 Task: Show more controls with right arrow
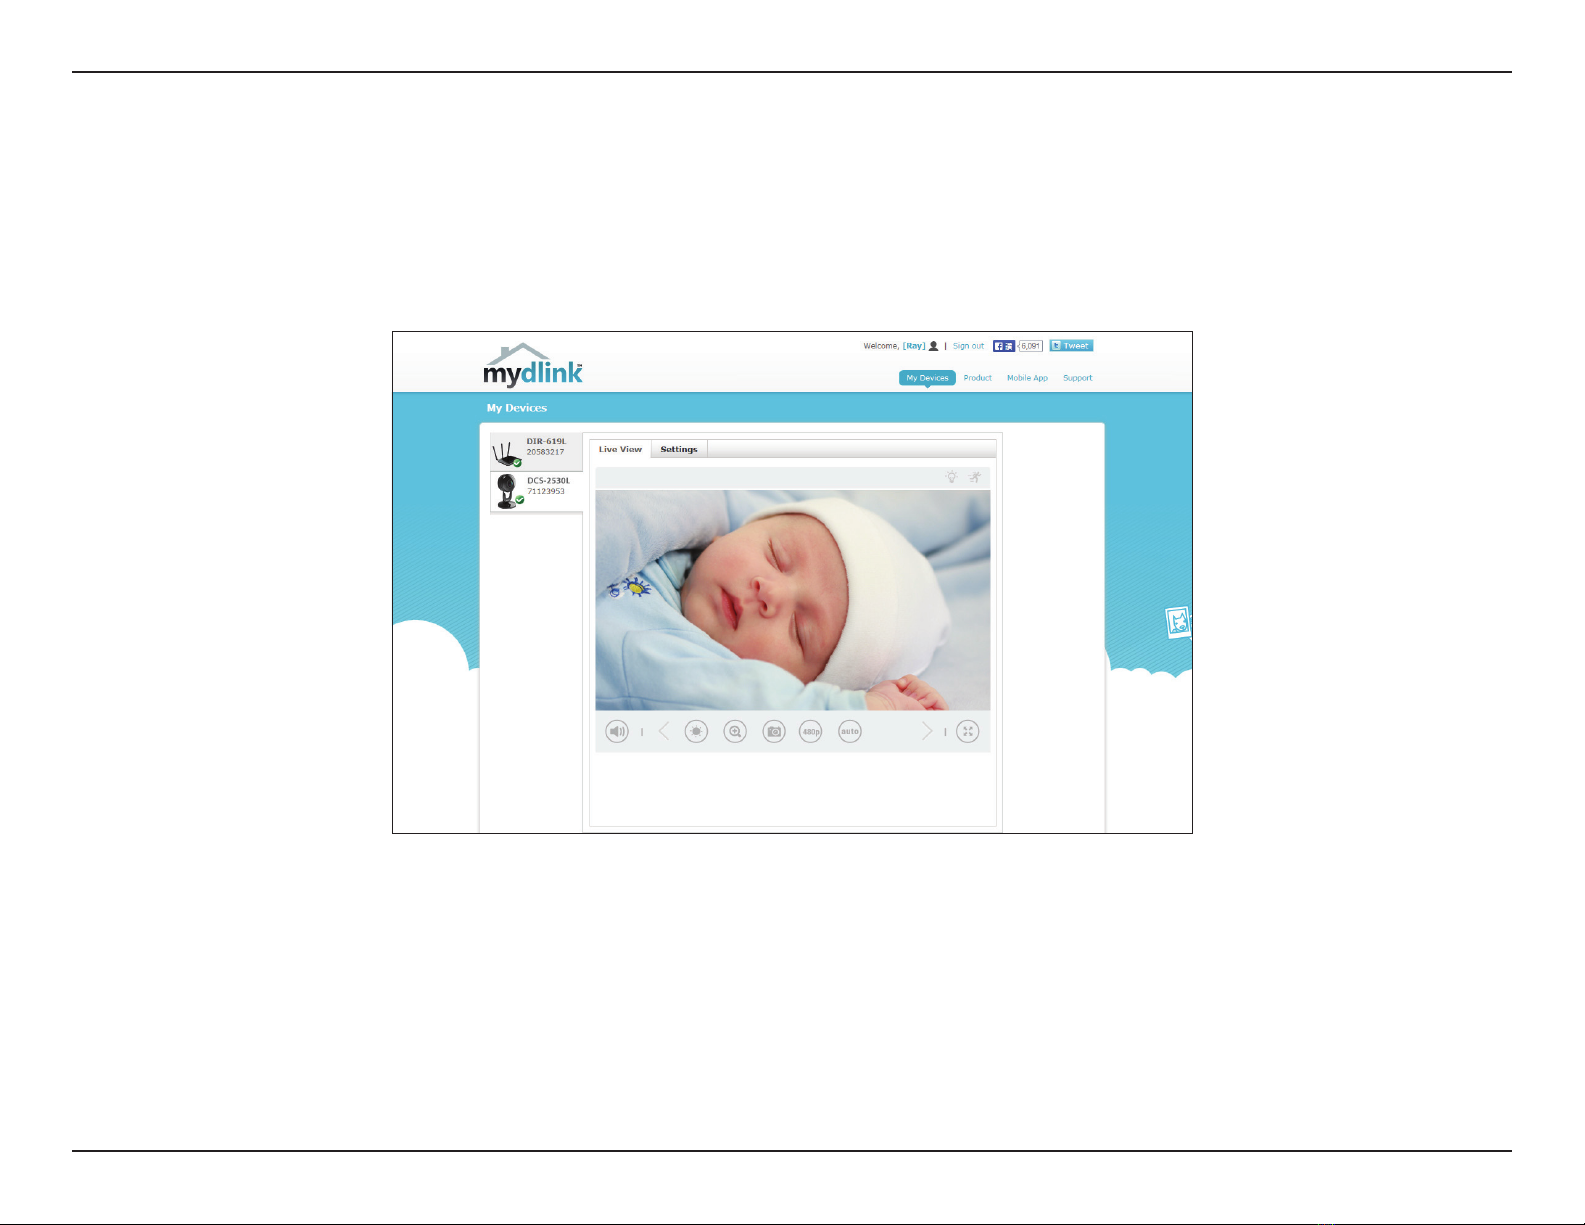pyautogui.click(x=927, y=732)
